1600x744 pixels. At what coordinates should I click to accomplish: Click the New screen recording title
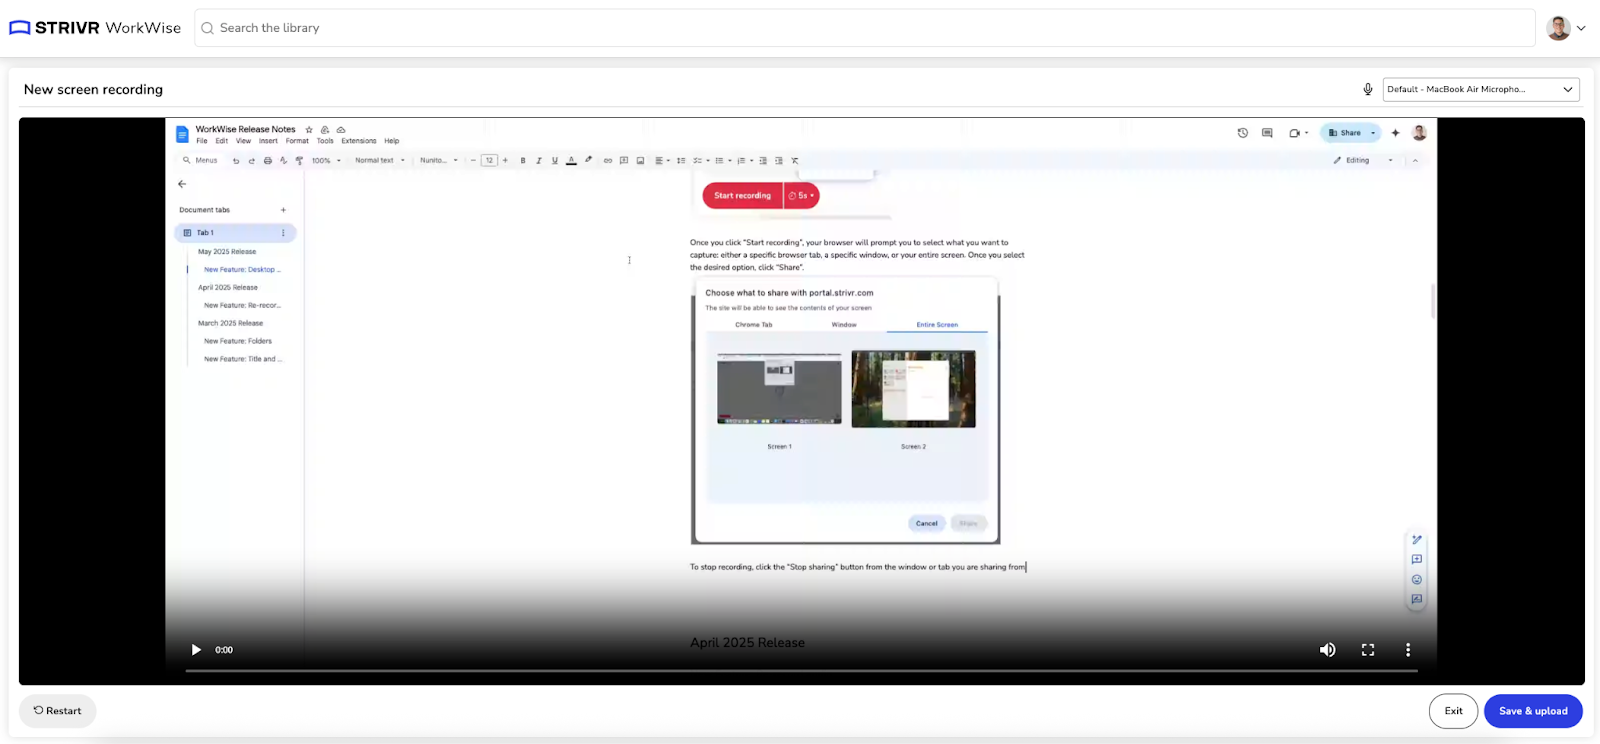coord(93,89)
